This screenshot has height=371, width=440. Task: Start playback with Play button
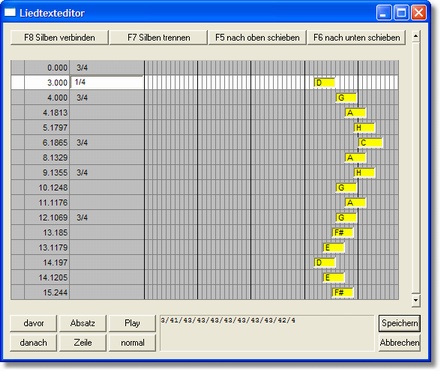click(132, 323)
